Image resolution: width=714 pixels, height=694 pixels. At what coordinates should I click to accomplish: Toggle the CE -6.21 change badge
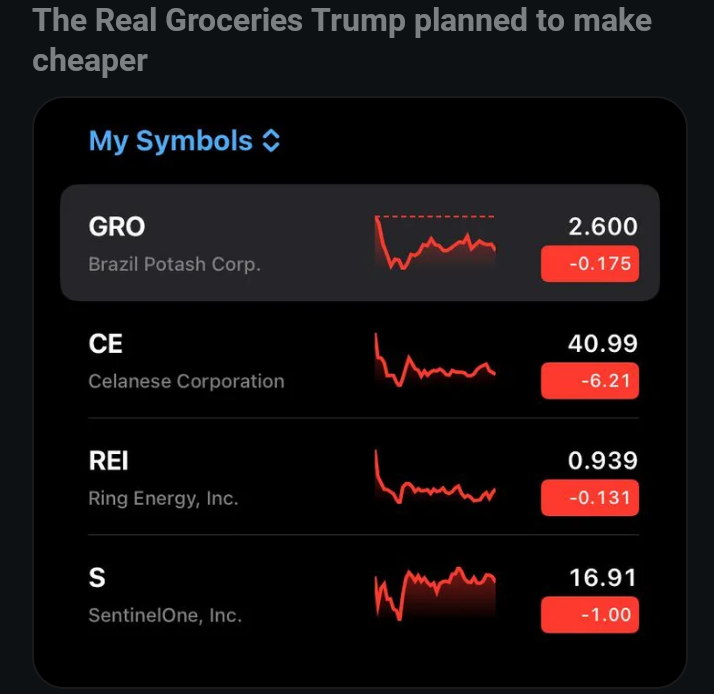(590, 381)
